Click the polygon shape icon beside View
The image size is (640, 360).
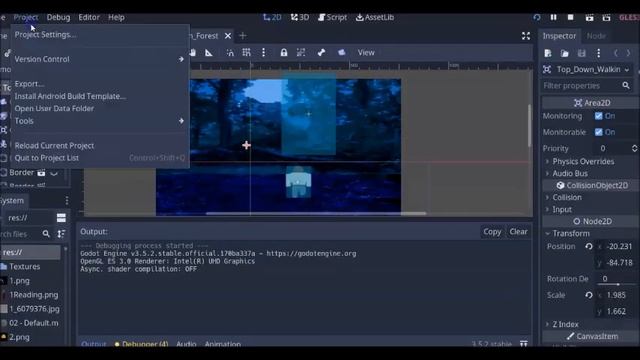coord(342,53)
